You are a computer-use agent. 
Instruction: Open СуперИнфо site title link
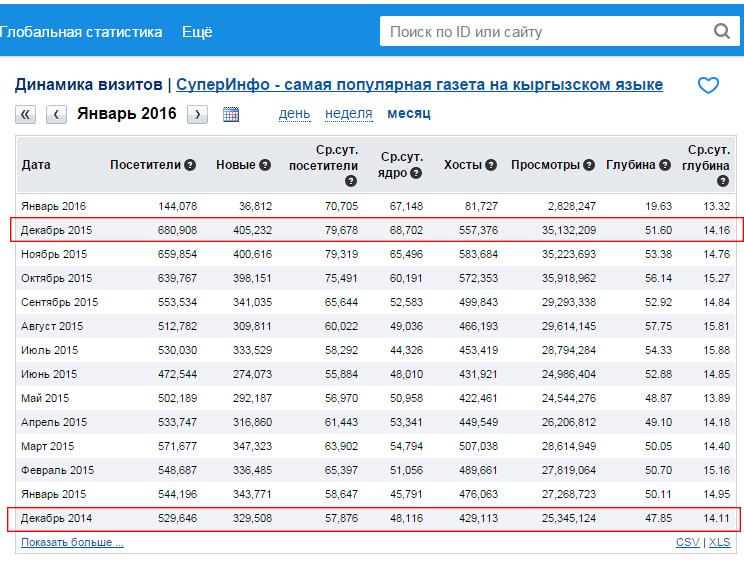[419, 85]
